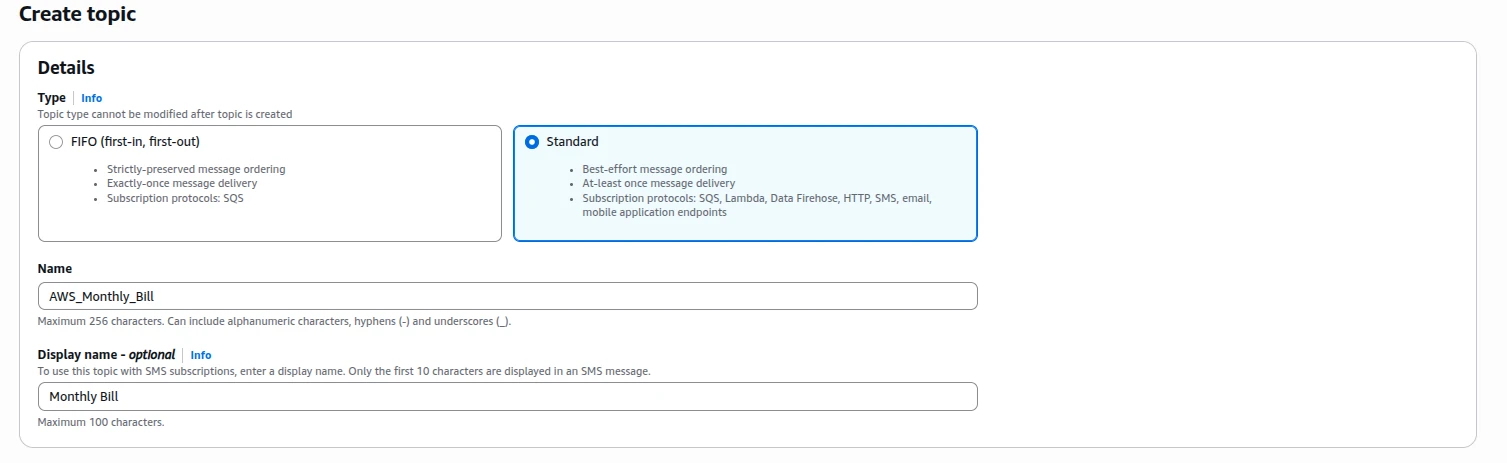The width and height of the screenshot is (1507, 463).
Task: Click the Details section heading
Action: [66, 68]
